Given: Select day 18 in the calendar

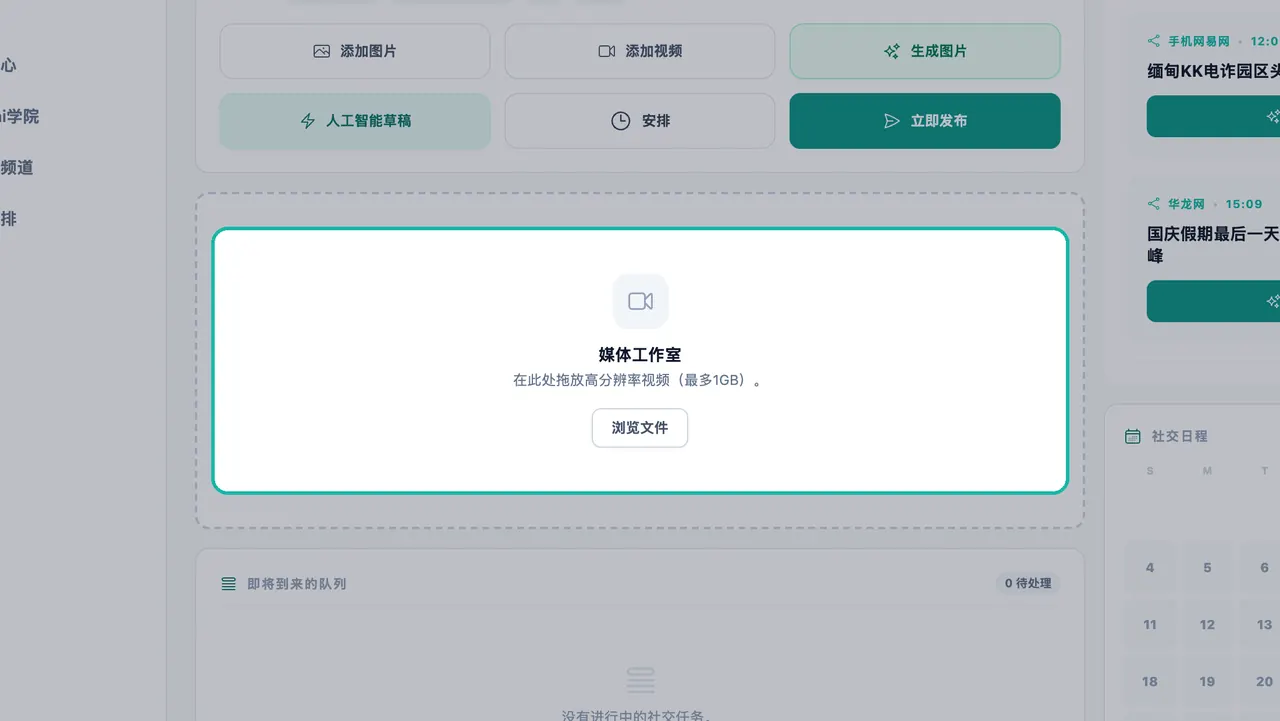Looking at the screenshot, I should tap(1150, 681).
